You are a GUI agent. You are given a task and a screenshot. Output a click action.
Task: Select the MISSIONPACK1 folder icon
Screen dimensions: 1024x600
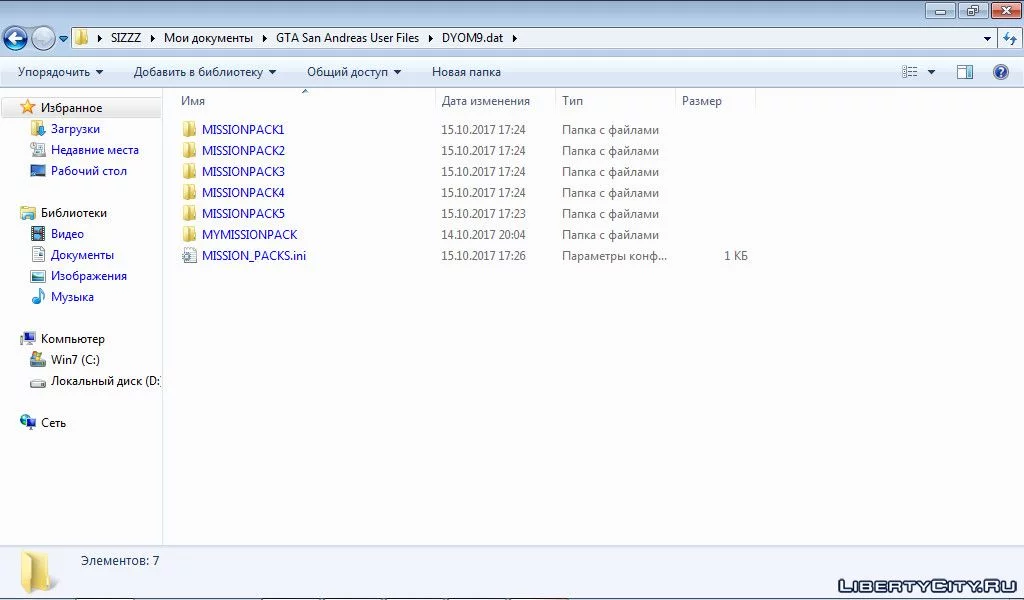coord(189,129)
